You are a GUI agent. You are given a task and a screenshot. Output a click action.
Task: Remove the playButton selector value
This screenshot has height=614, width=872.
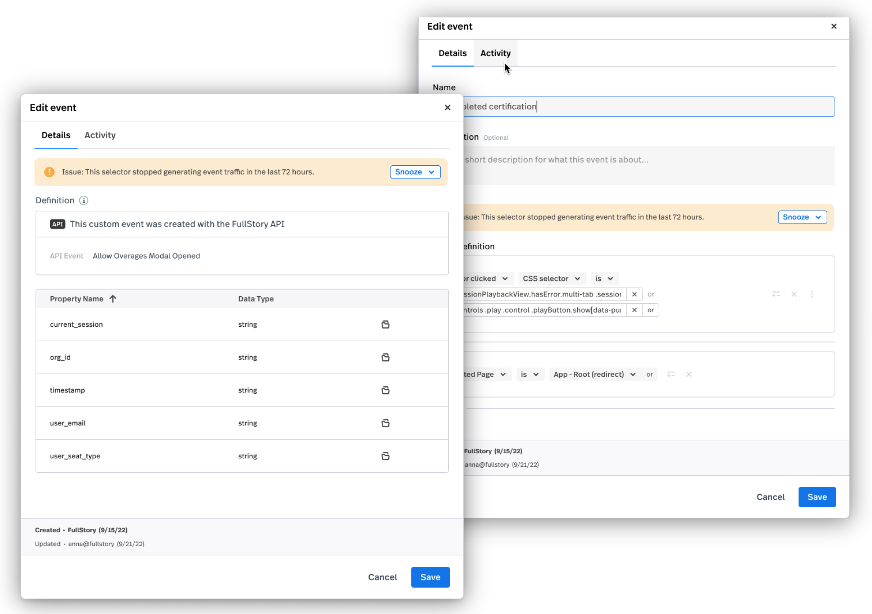(634, 310)
